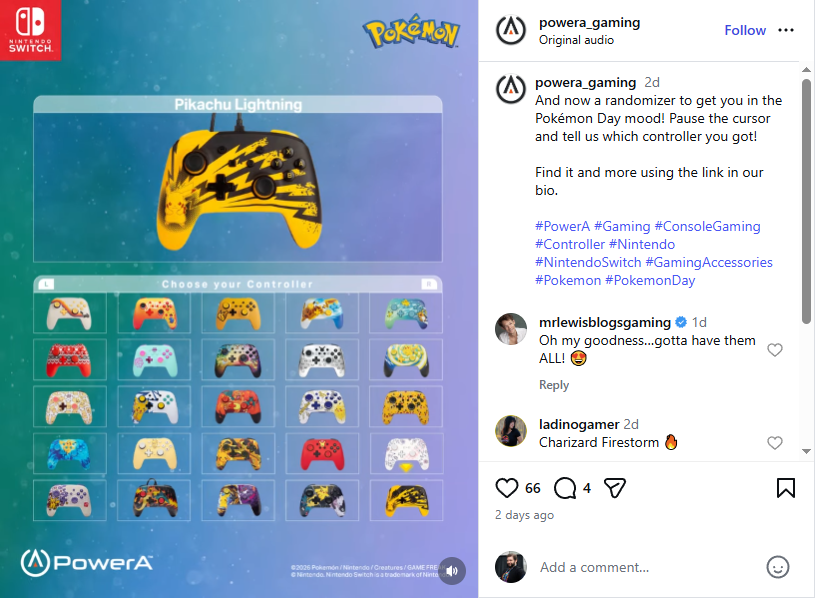Click the scrollbar up arrow
816x598 pixels.
[x=806, y=69]
